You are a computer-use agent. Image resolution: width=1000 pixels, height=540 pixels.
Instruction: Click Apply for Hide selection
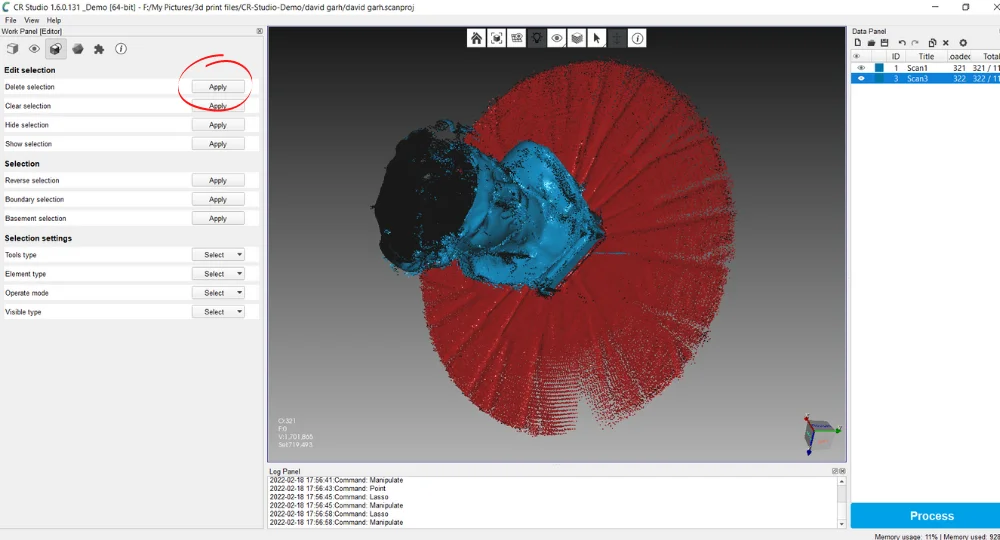pos(218,125)
